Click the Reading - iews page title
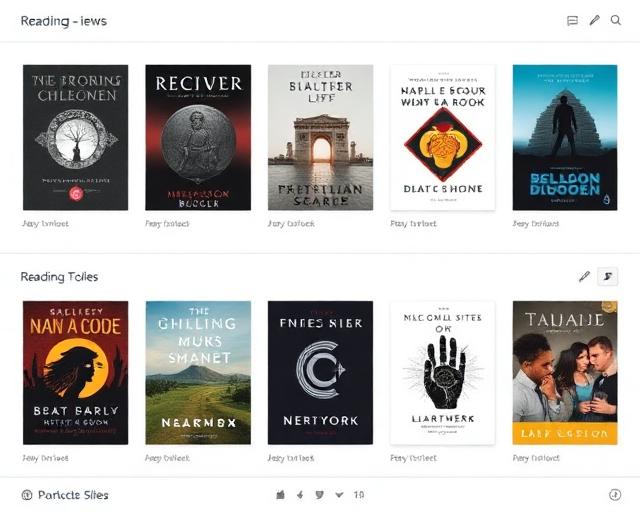The height and width of the screenshot is (512, 640). coord(64,21)
